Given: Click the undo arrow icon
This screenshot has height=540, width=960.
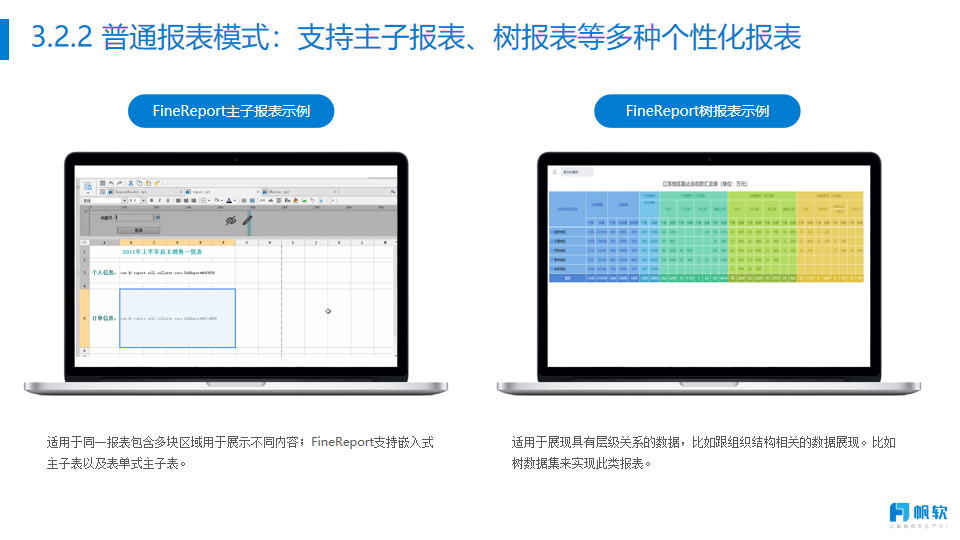Looking at the screenshot, I should [x=111, y=183].
